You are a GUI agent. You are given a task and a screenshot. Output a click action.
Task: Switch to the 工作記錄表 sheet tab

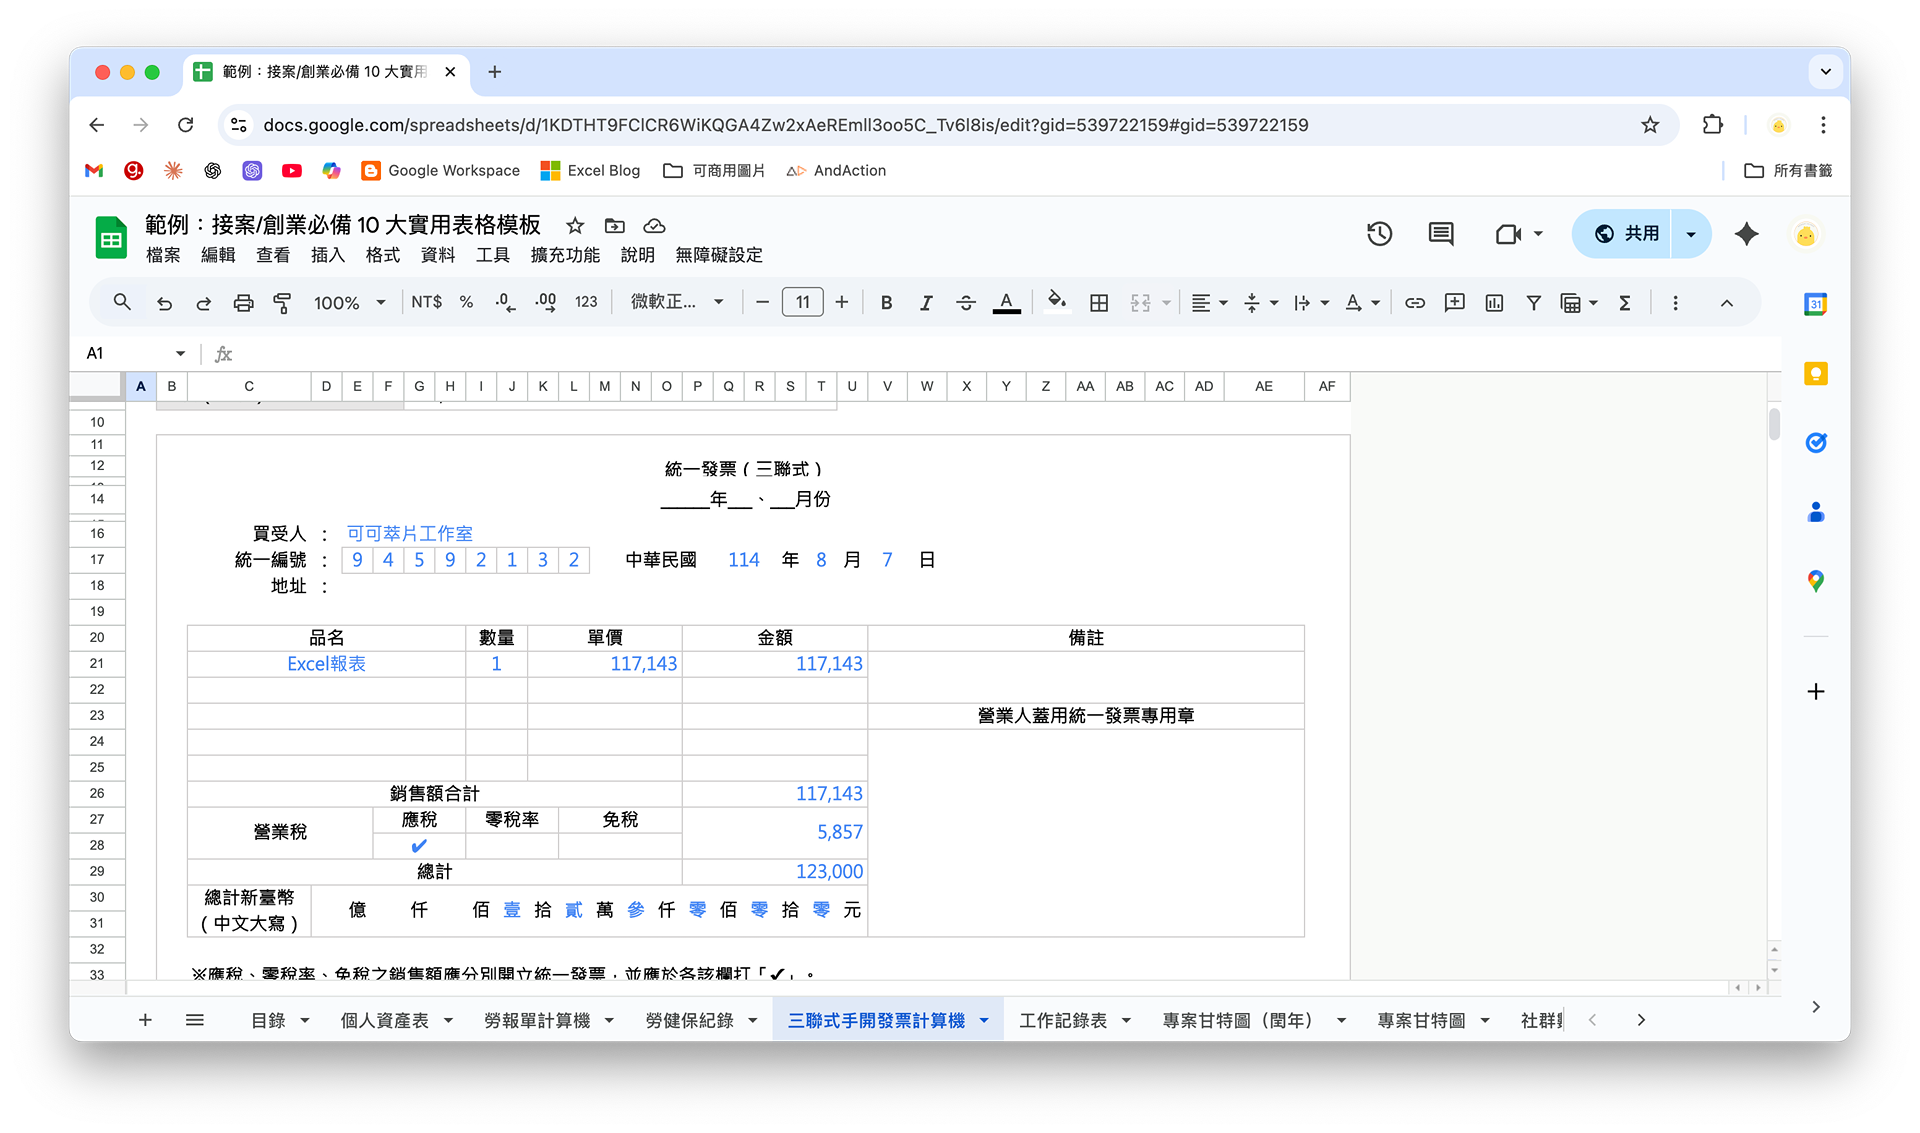(1062, 1020)
